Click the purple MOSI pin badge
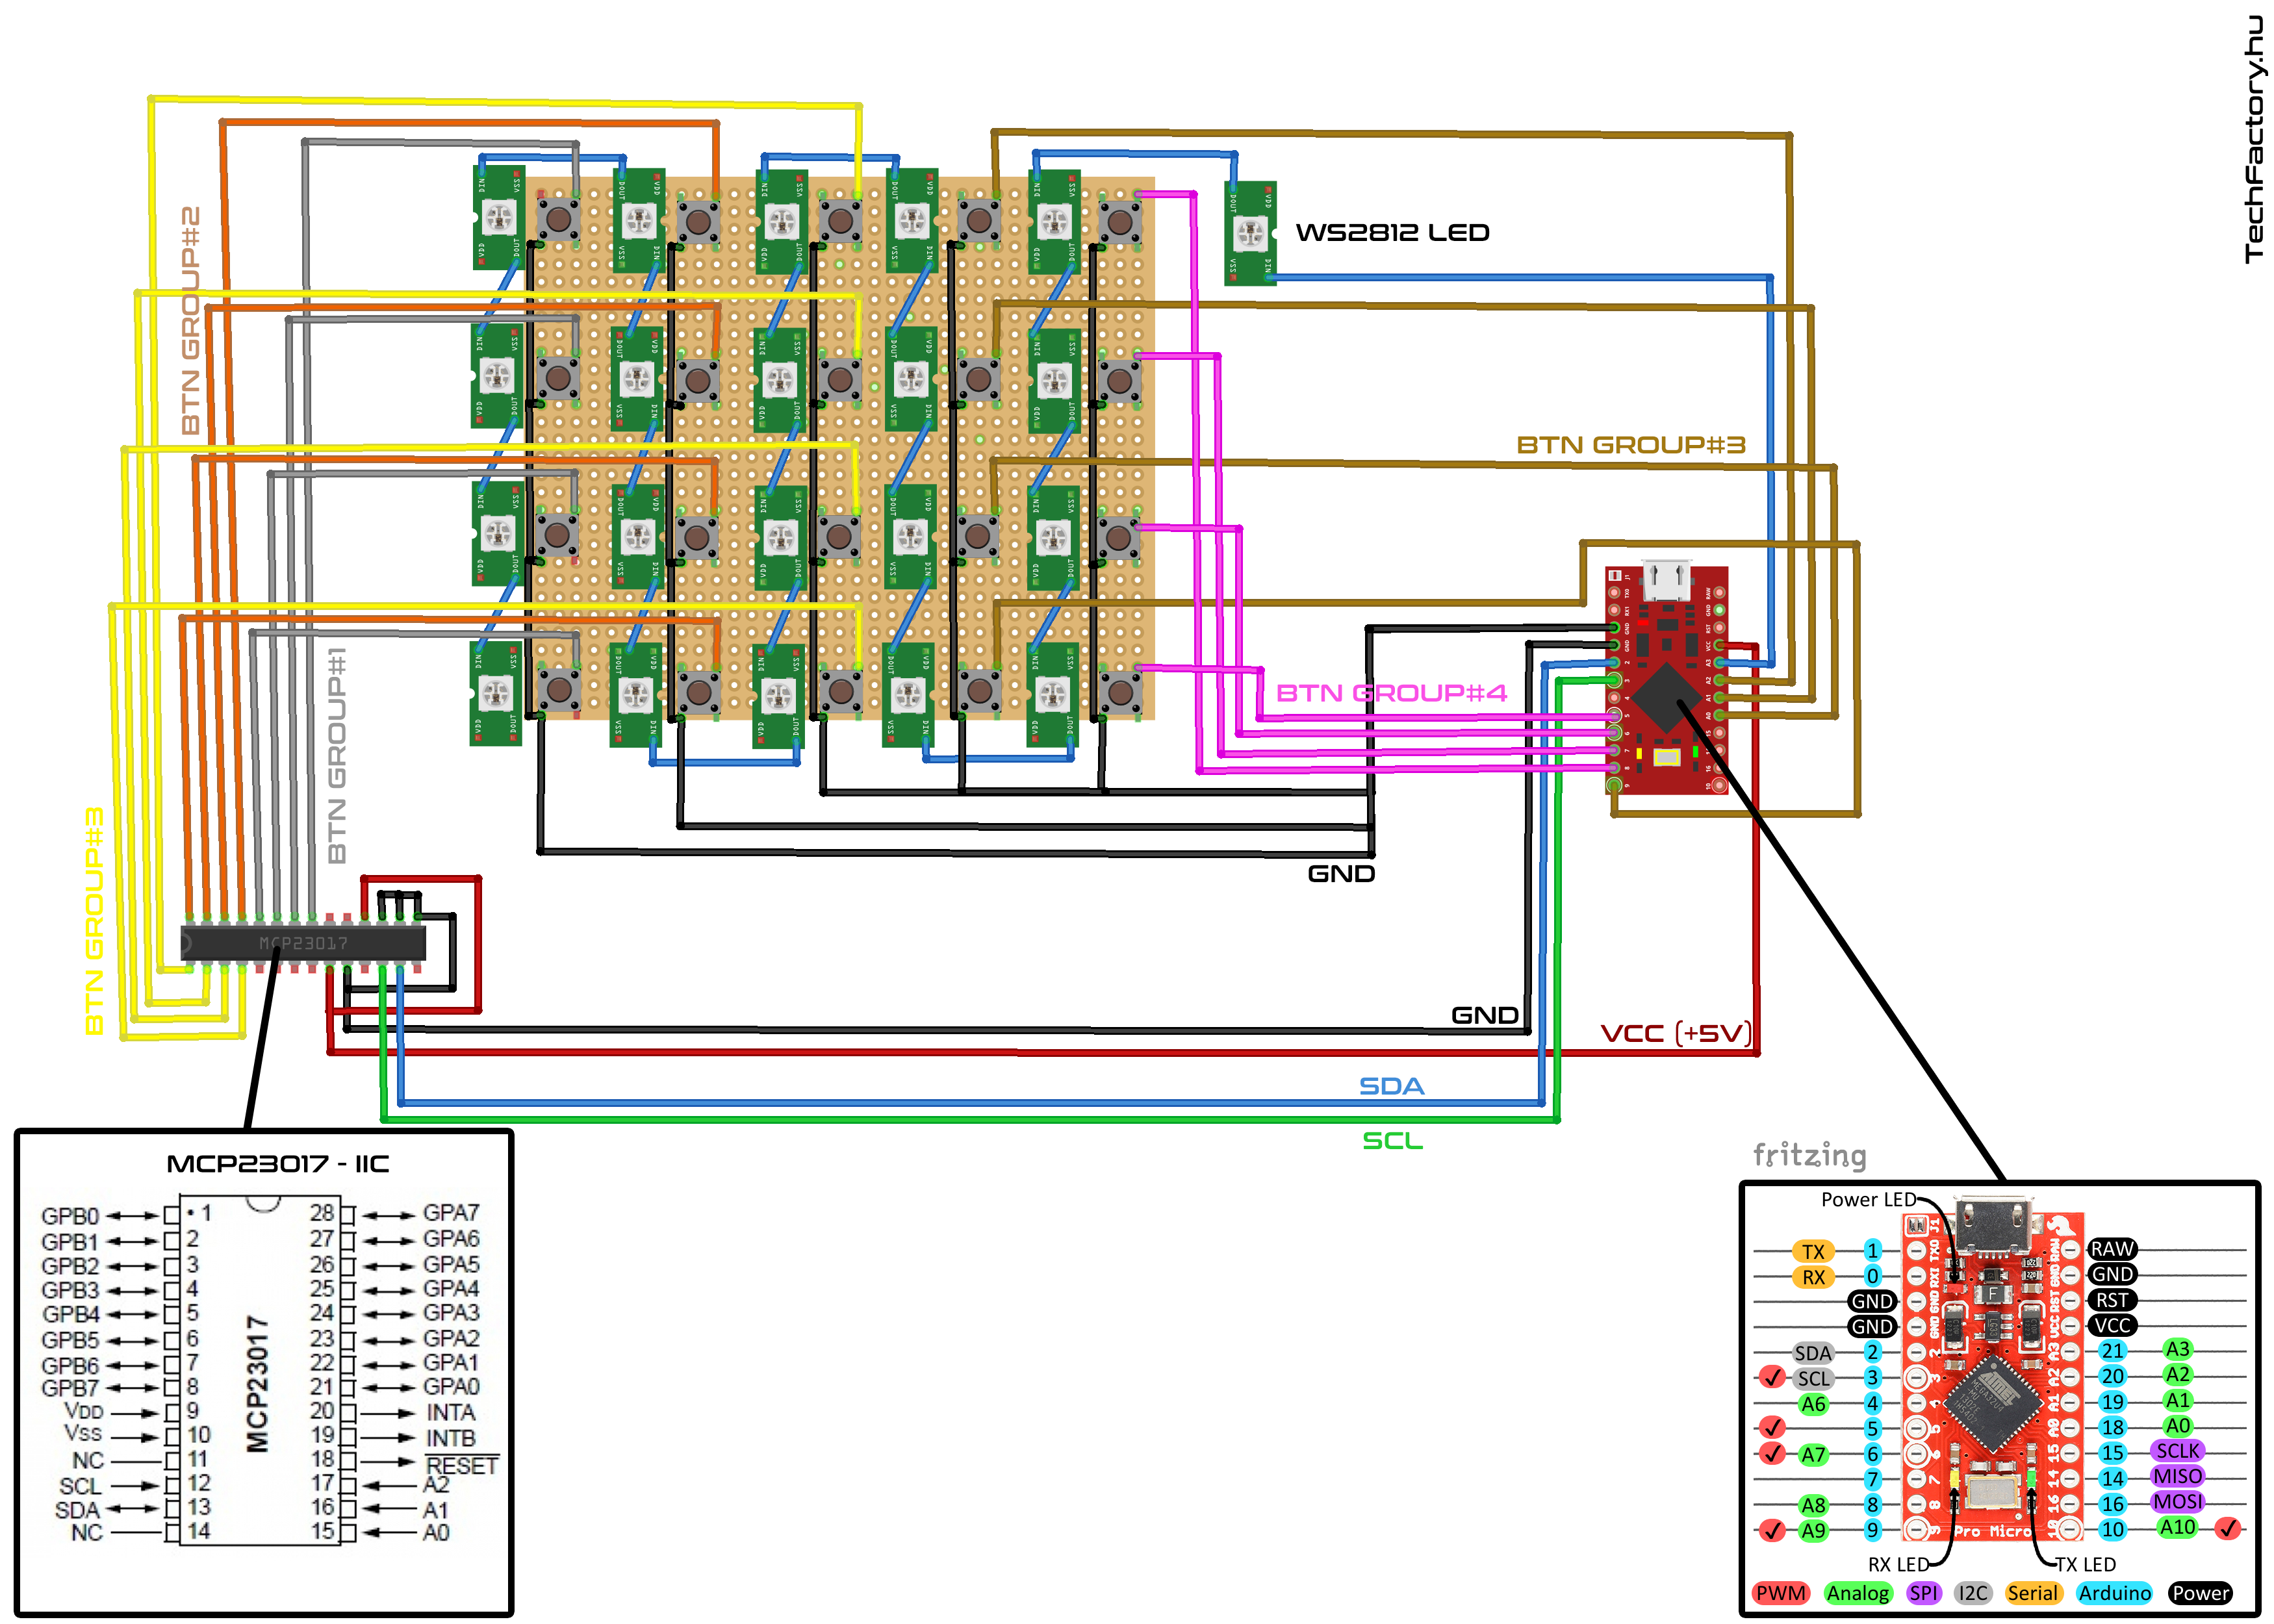The image size is (2274, 1624). (x=2177, y=1502)
